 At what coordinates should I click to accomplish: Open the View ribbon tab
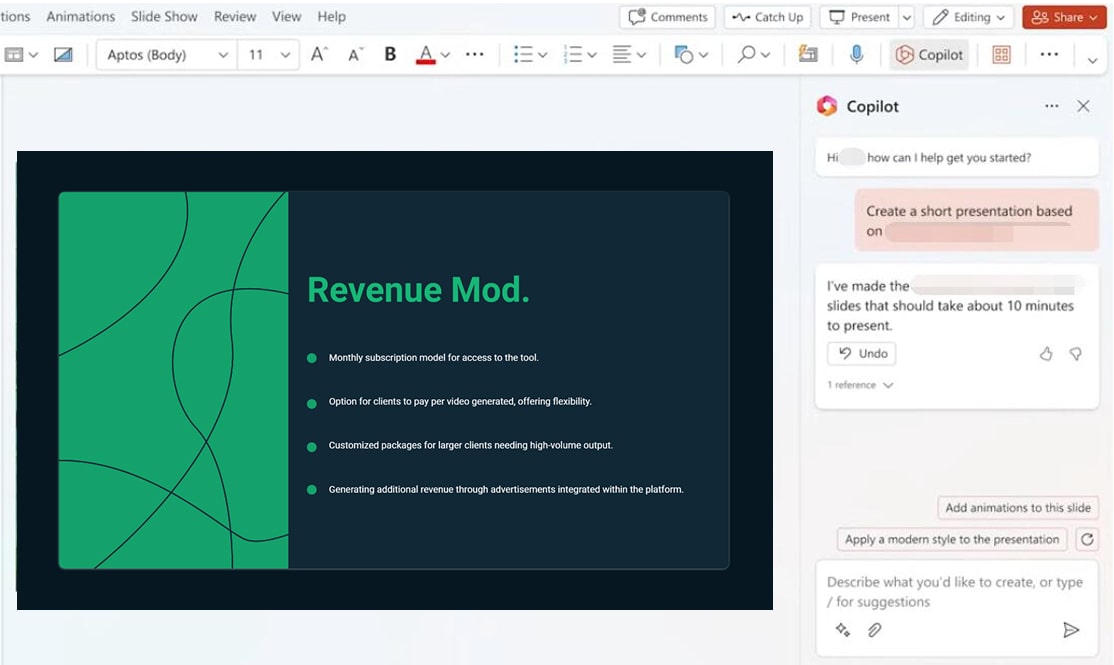tap(286, 16)
